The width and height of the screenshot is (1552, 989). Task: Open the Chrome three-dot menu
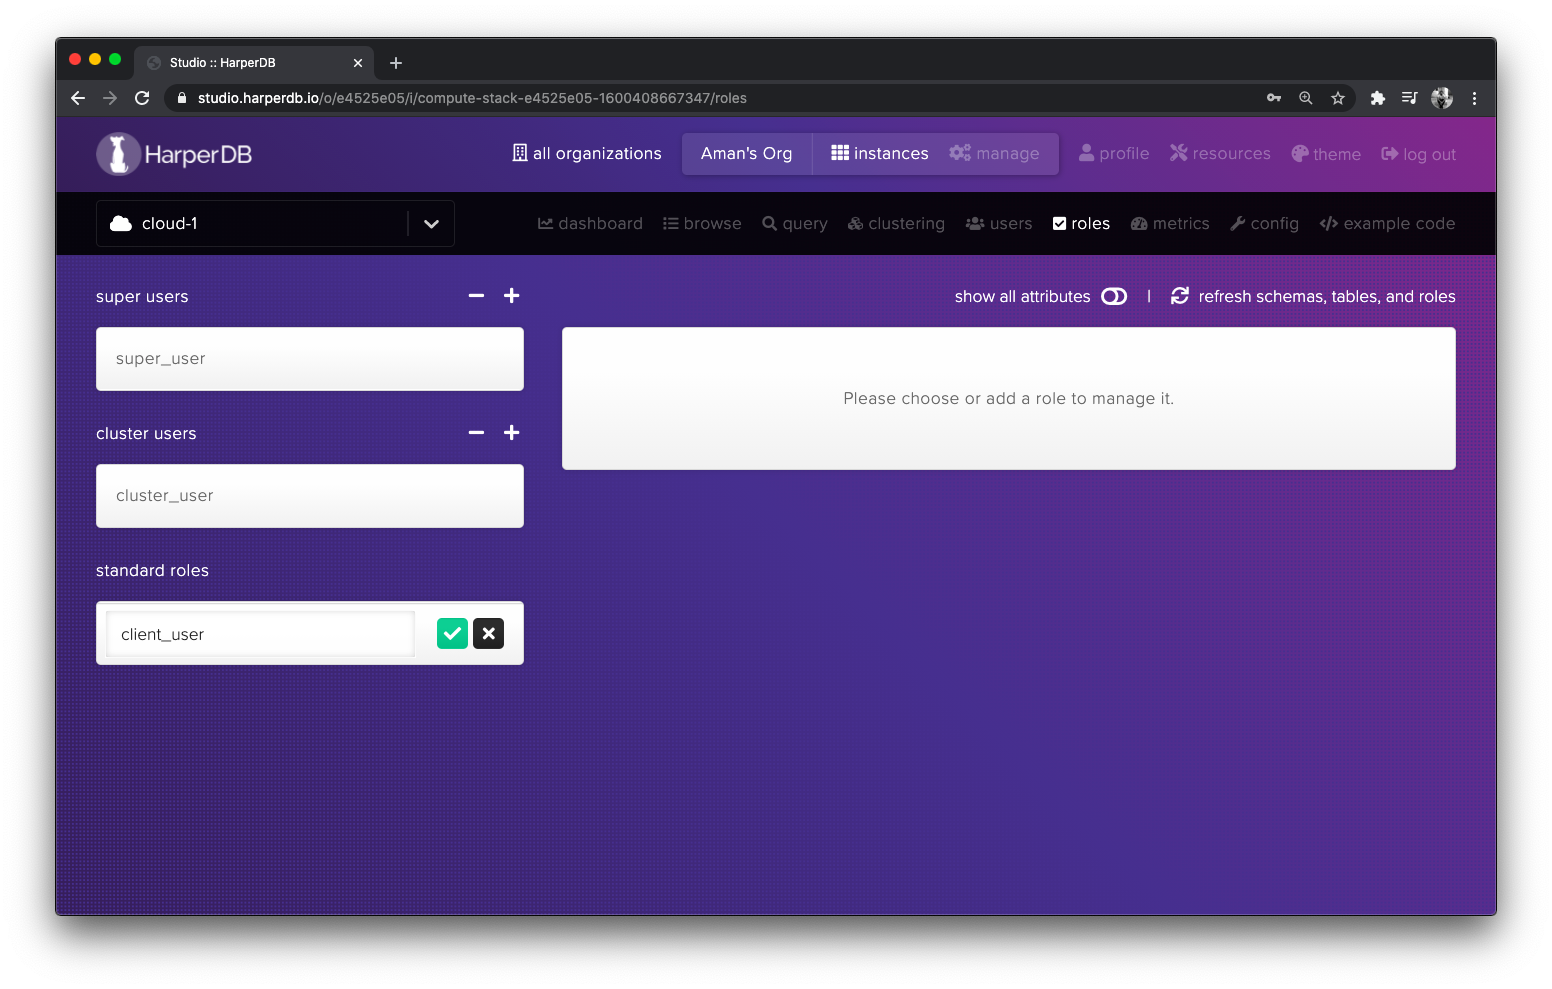tap(1474, 98)
